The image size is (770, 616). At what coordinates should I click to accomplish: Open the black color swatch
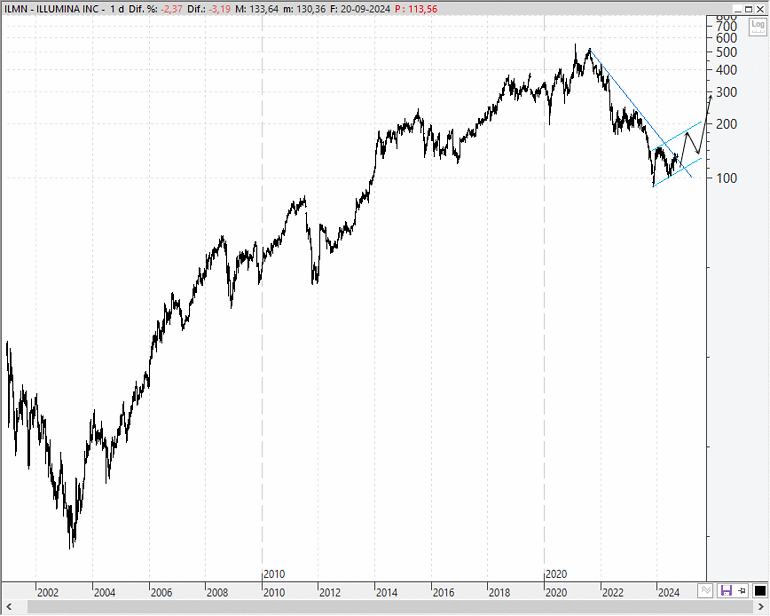pos(760,590)
